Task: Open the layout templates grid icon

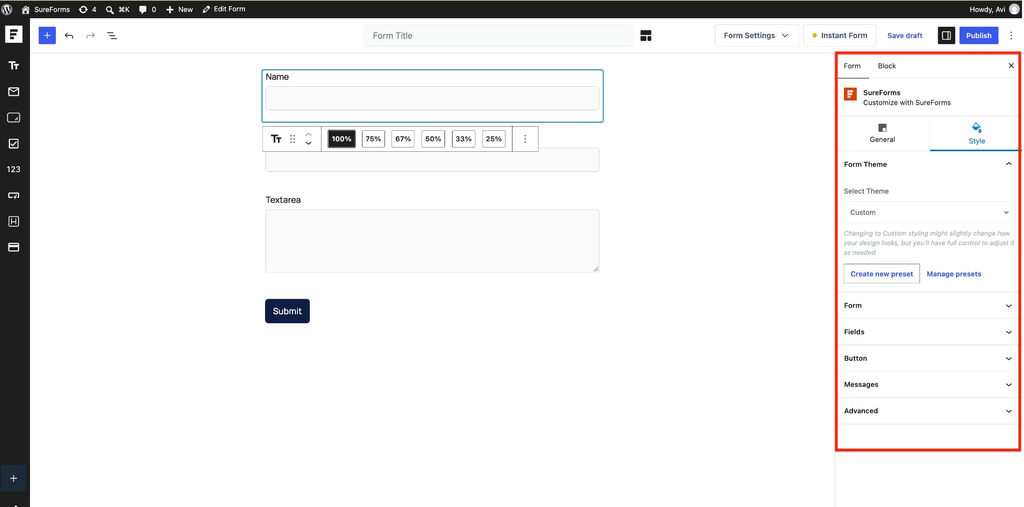Action: (x=646, y=35)
